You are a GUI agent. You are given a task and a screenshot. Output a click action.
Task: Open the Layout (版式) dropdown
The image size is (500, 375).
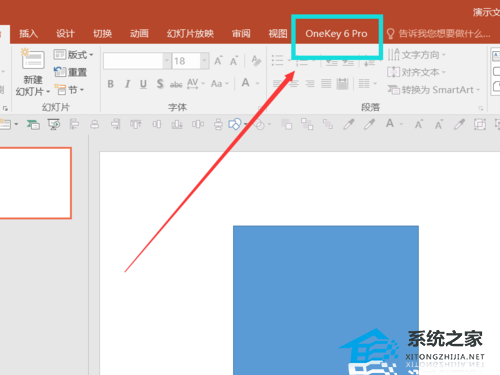click(73, 54)
